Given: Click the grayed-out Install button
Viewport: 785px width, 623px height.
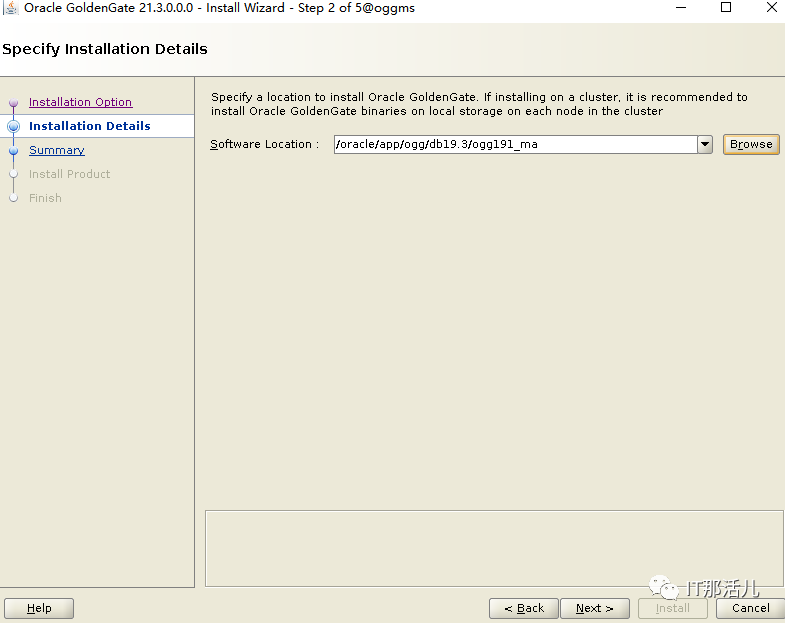Looking at the screenshot, I should (x=672, y=608).
